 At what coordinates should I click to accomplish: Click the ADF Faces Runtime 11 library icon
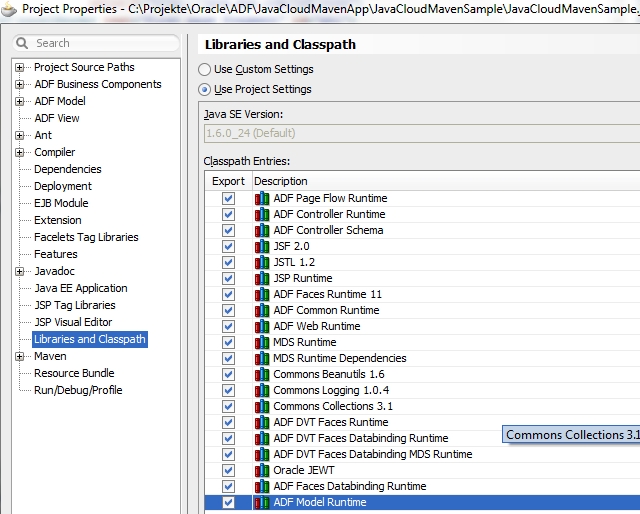pos(262,294)
